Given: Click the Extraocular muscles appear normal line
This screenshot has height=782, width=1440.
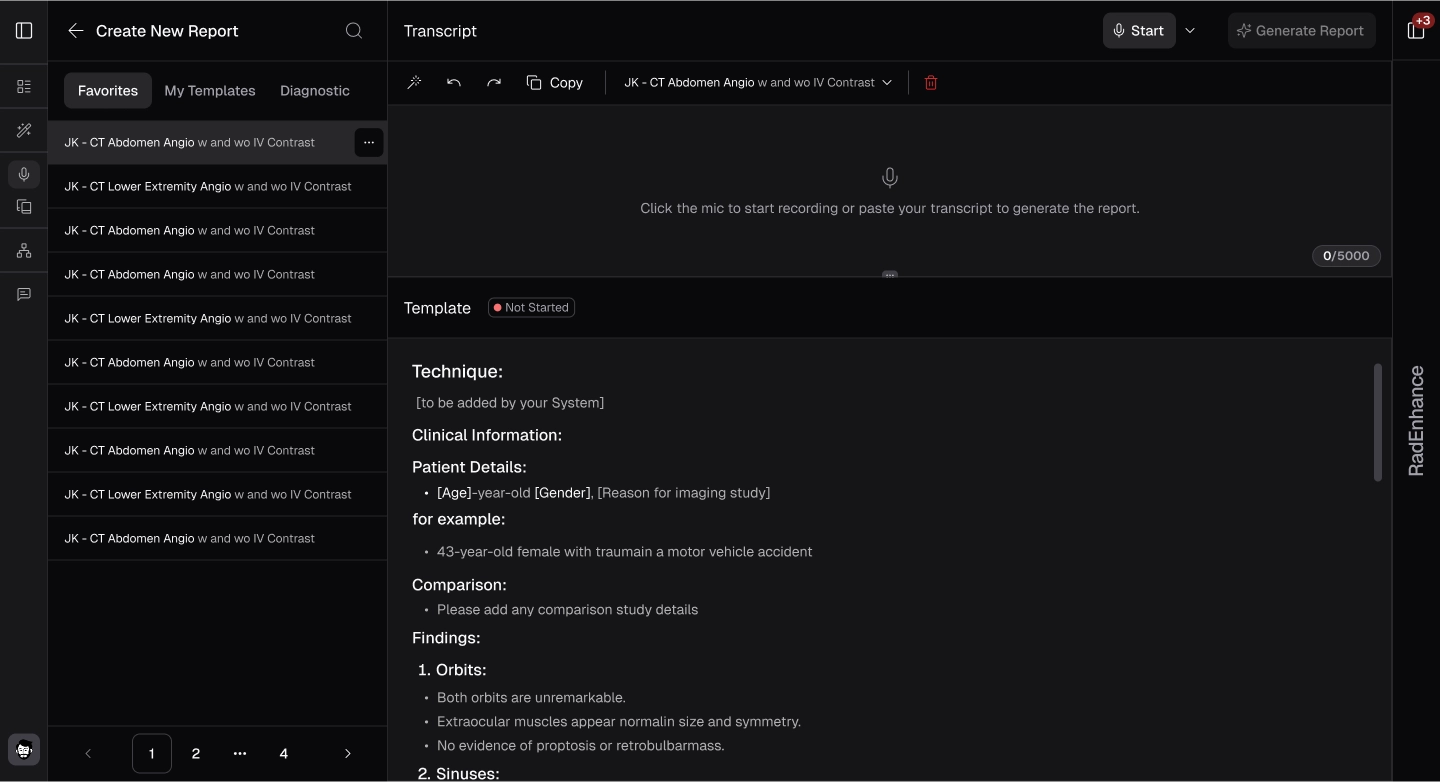Looking at the screenshot, I should [619, 722].
